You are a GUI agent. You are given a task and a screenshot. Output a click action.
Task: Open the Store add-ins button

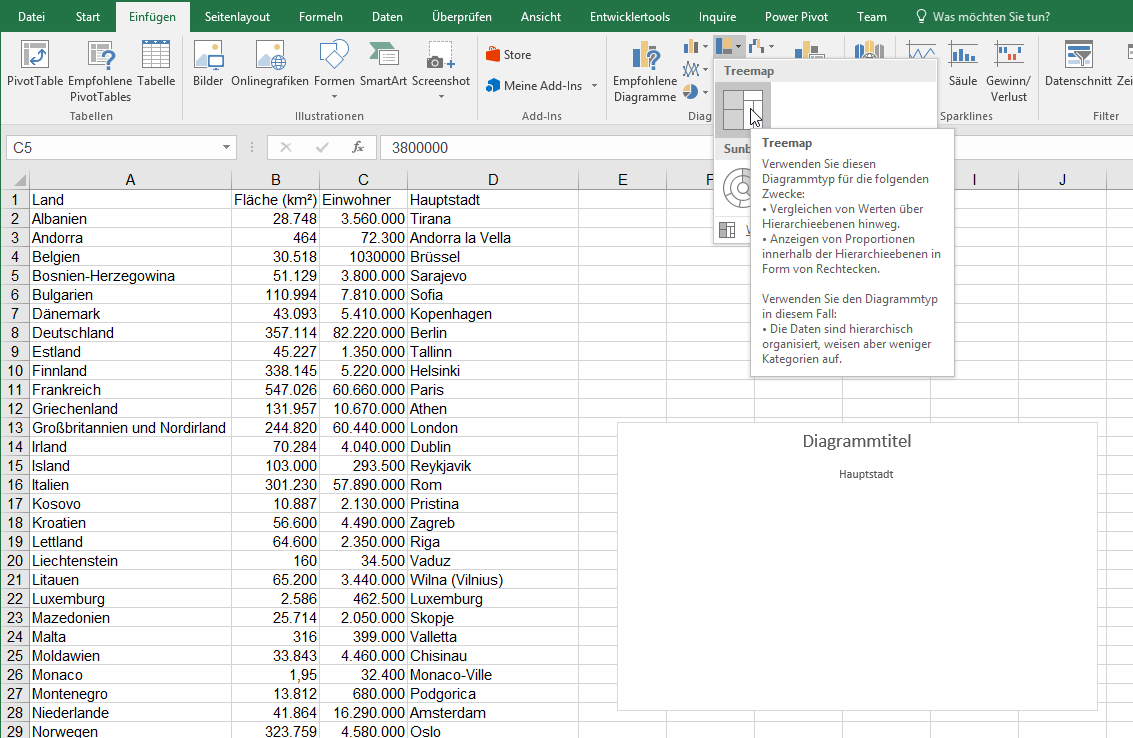tap(508, 55)
